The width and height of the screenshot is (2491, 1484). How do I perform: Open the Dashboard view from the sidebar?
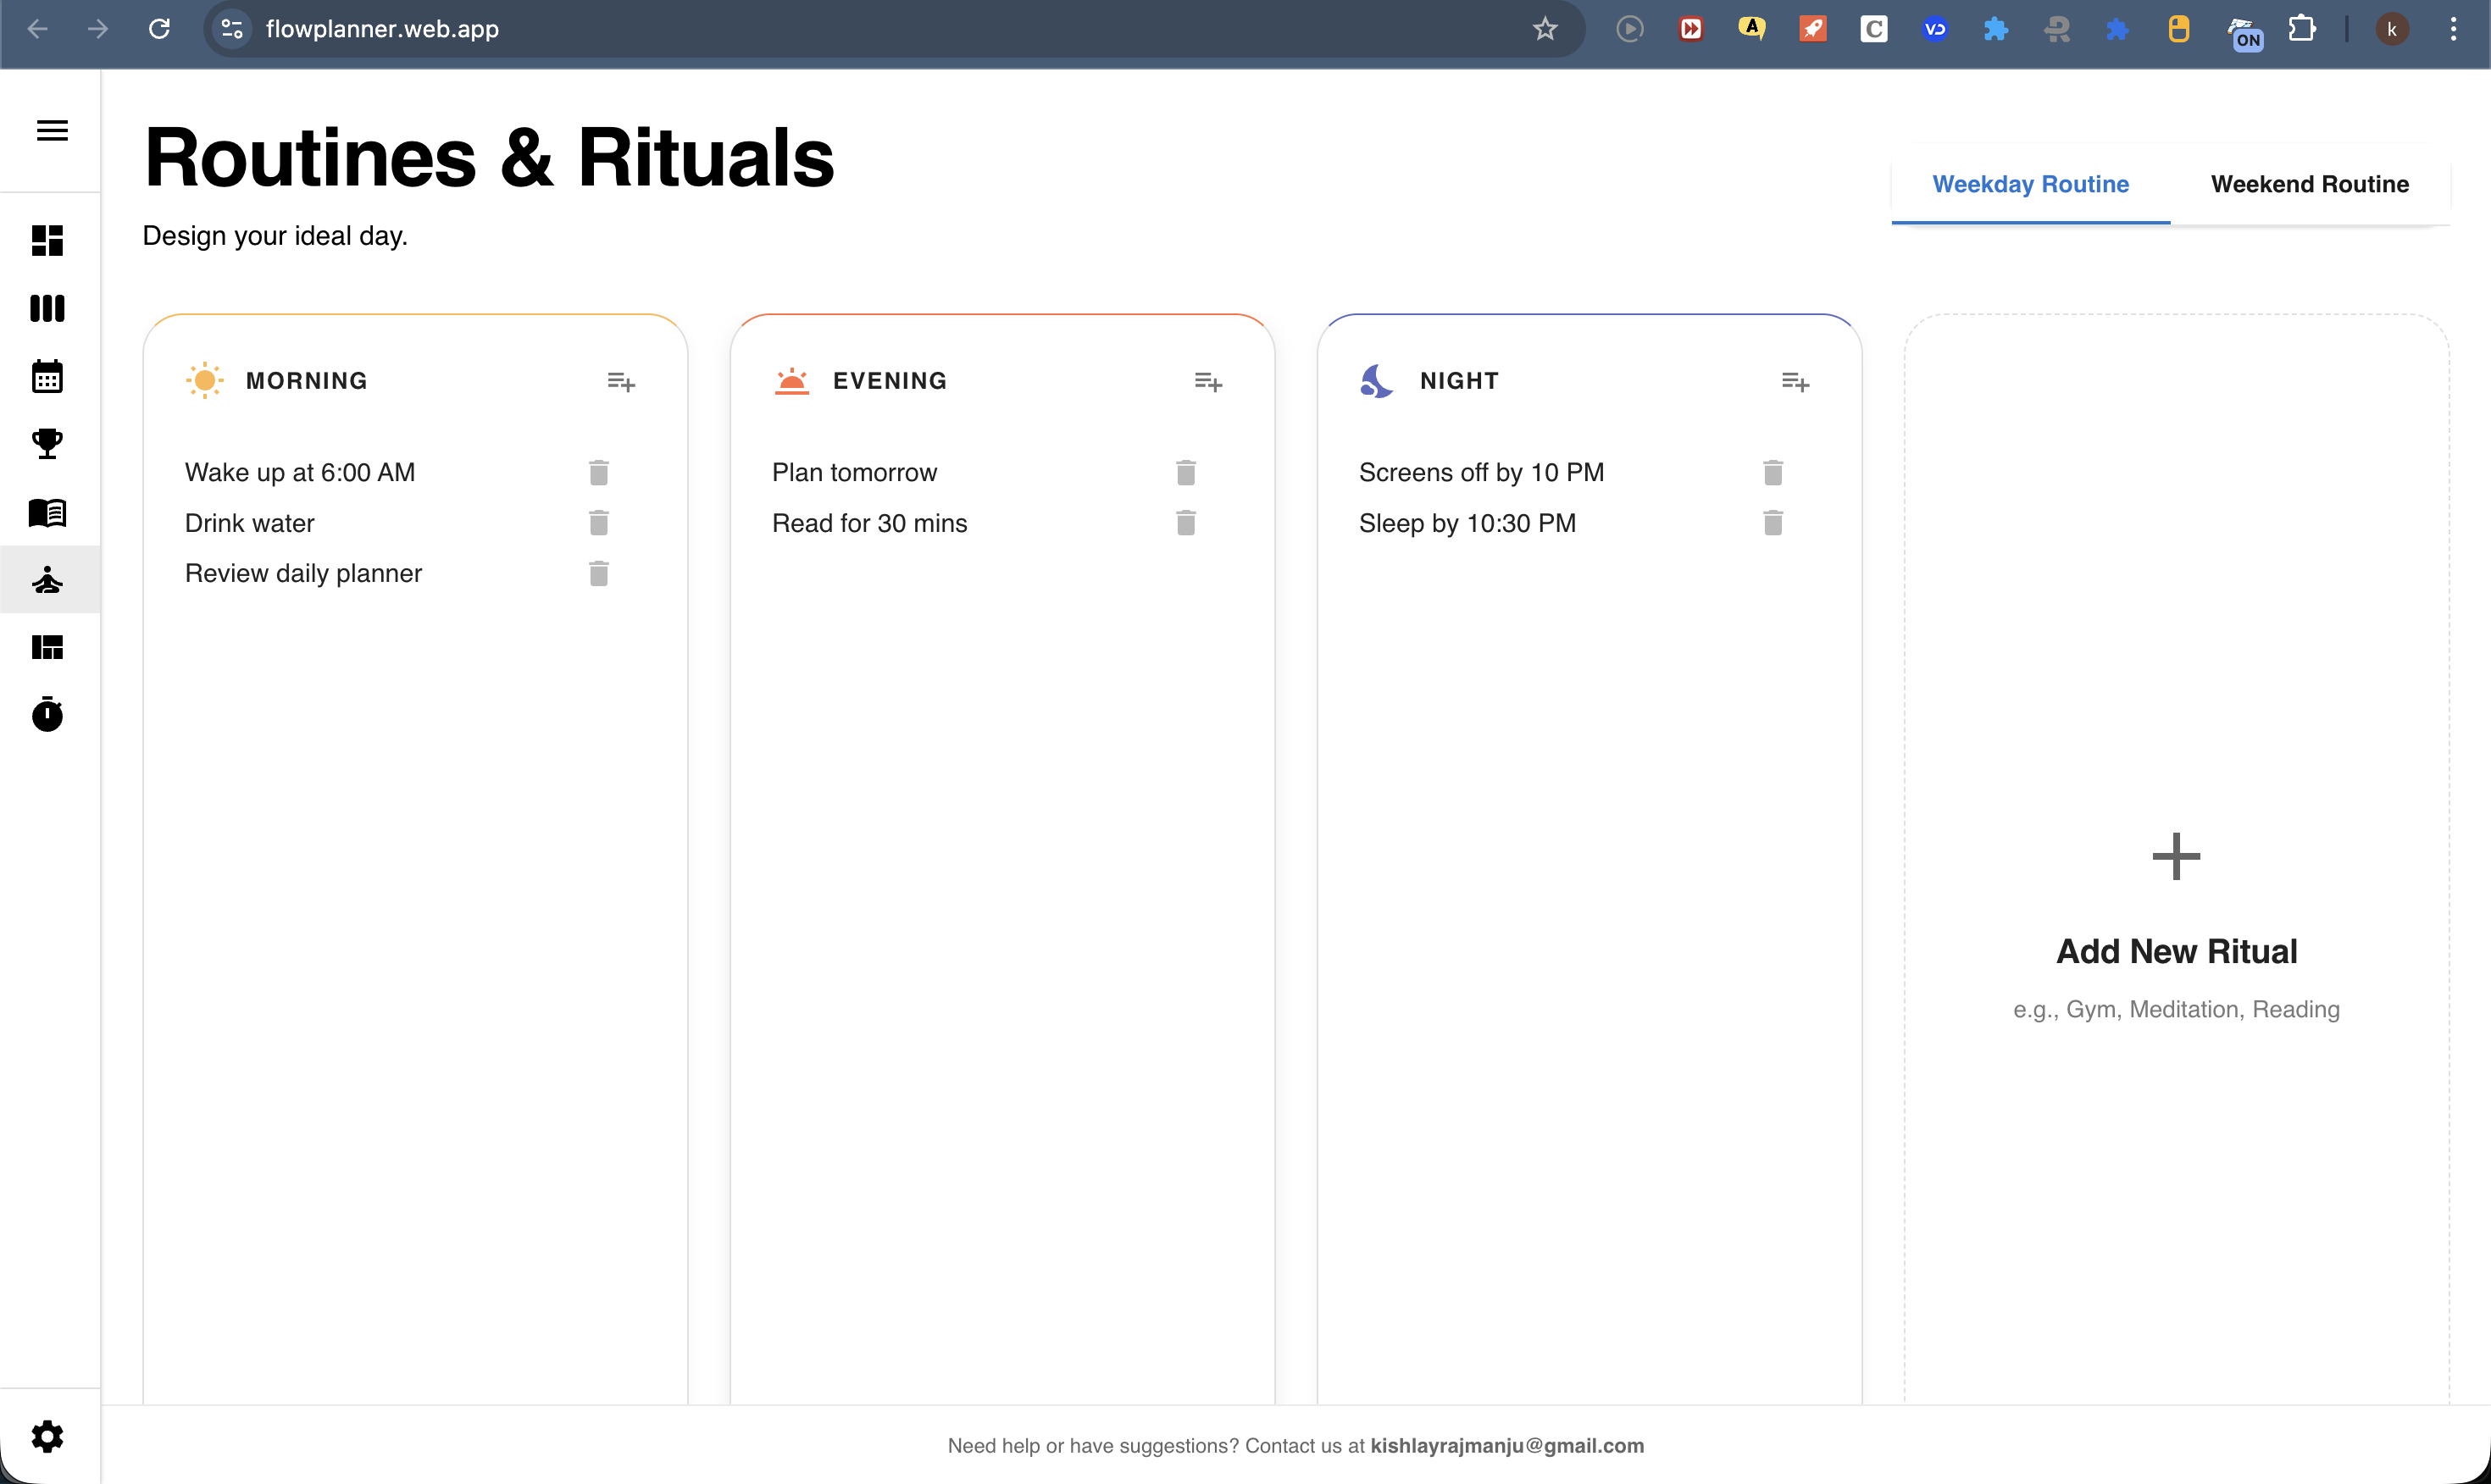click(x=47, y=241)
